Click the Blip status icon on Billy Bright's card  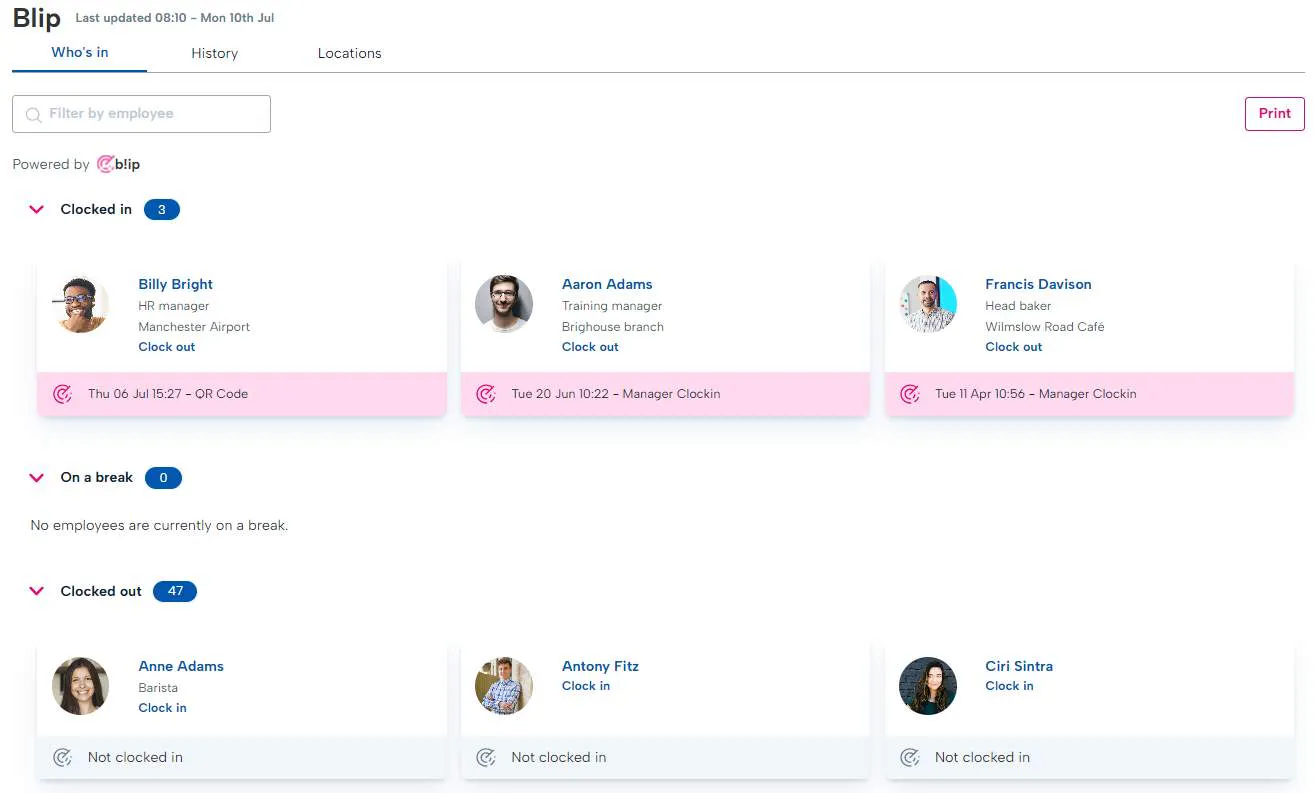[x=62, y=394]
